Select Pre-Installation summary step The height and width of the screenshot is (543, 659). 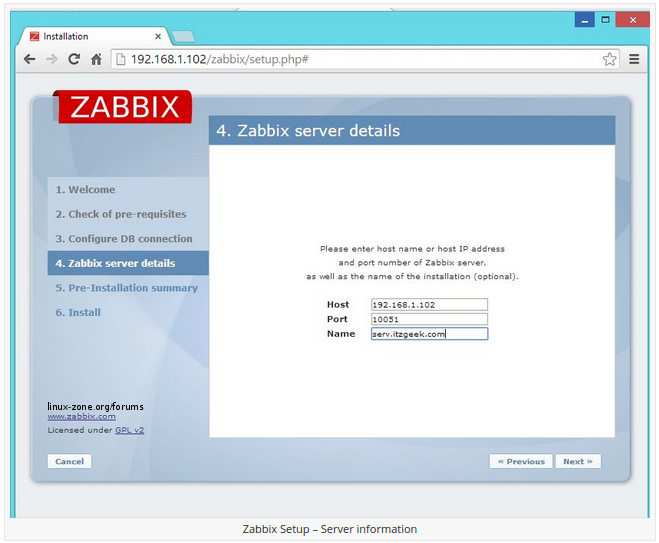click(126, 288)
